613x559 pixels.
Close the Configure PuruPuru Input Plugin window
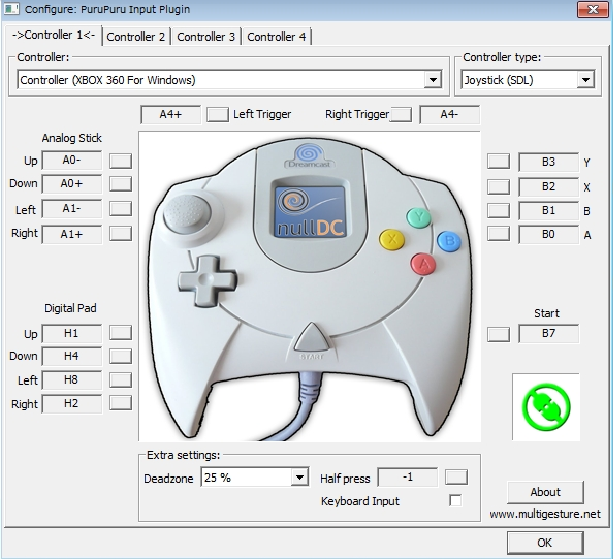(593, 9)
